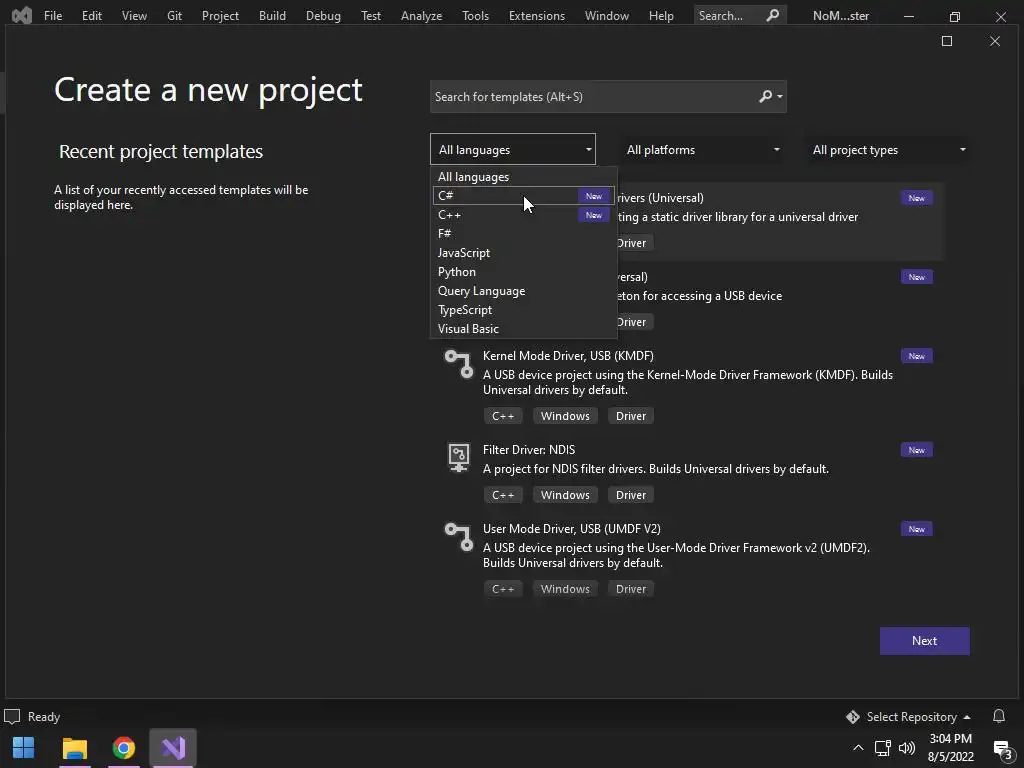Expand the template search options arrow
The width and height of the screenshot is (1024, 768).
780,97
